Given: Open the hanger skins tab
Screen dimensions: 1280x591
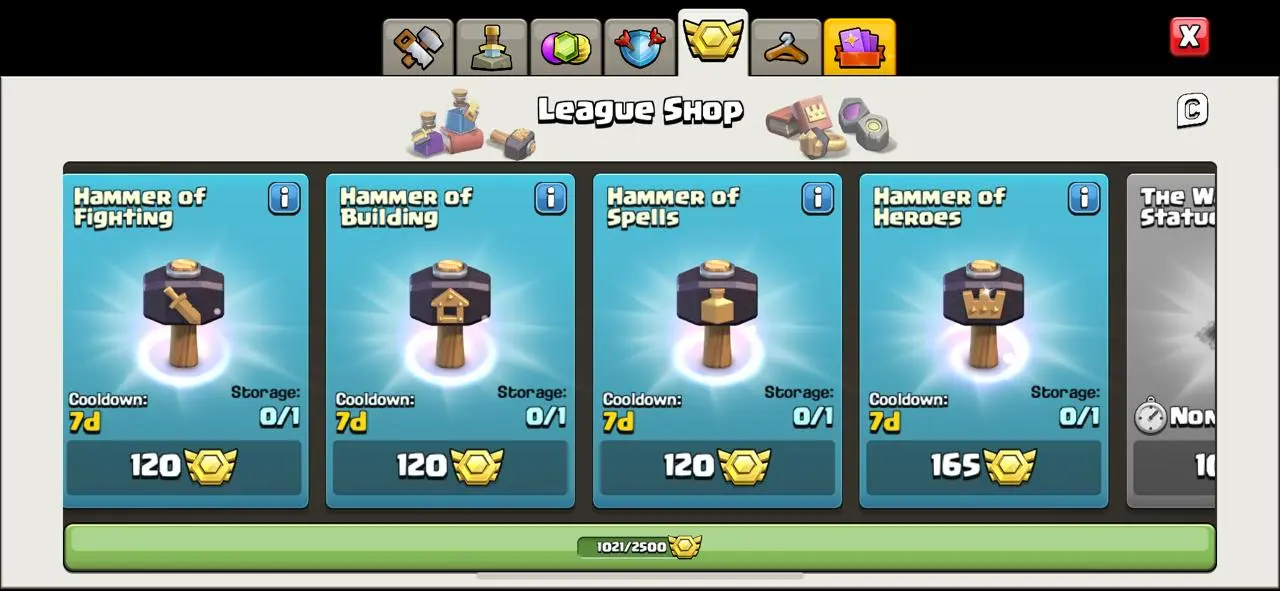Looking at the screenshot, I should 786,47.
